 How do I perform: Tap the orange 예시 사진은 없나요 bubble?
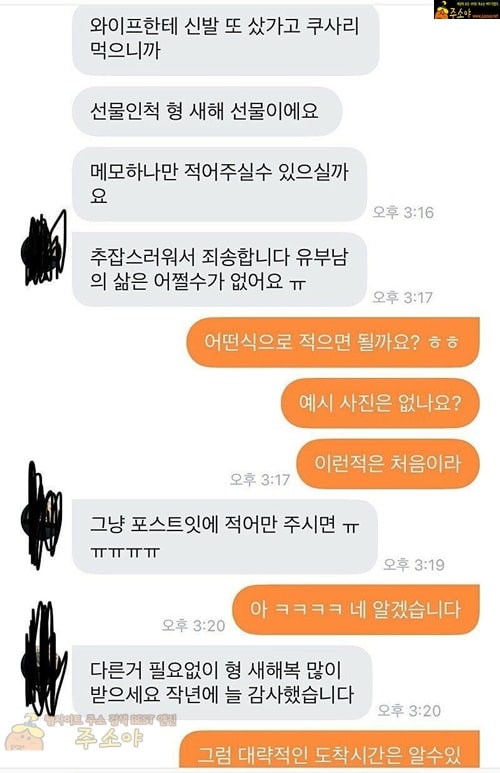380,403
